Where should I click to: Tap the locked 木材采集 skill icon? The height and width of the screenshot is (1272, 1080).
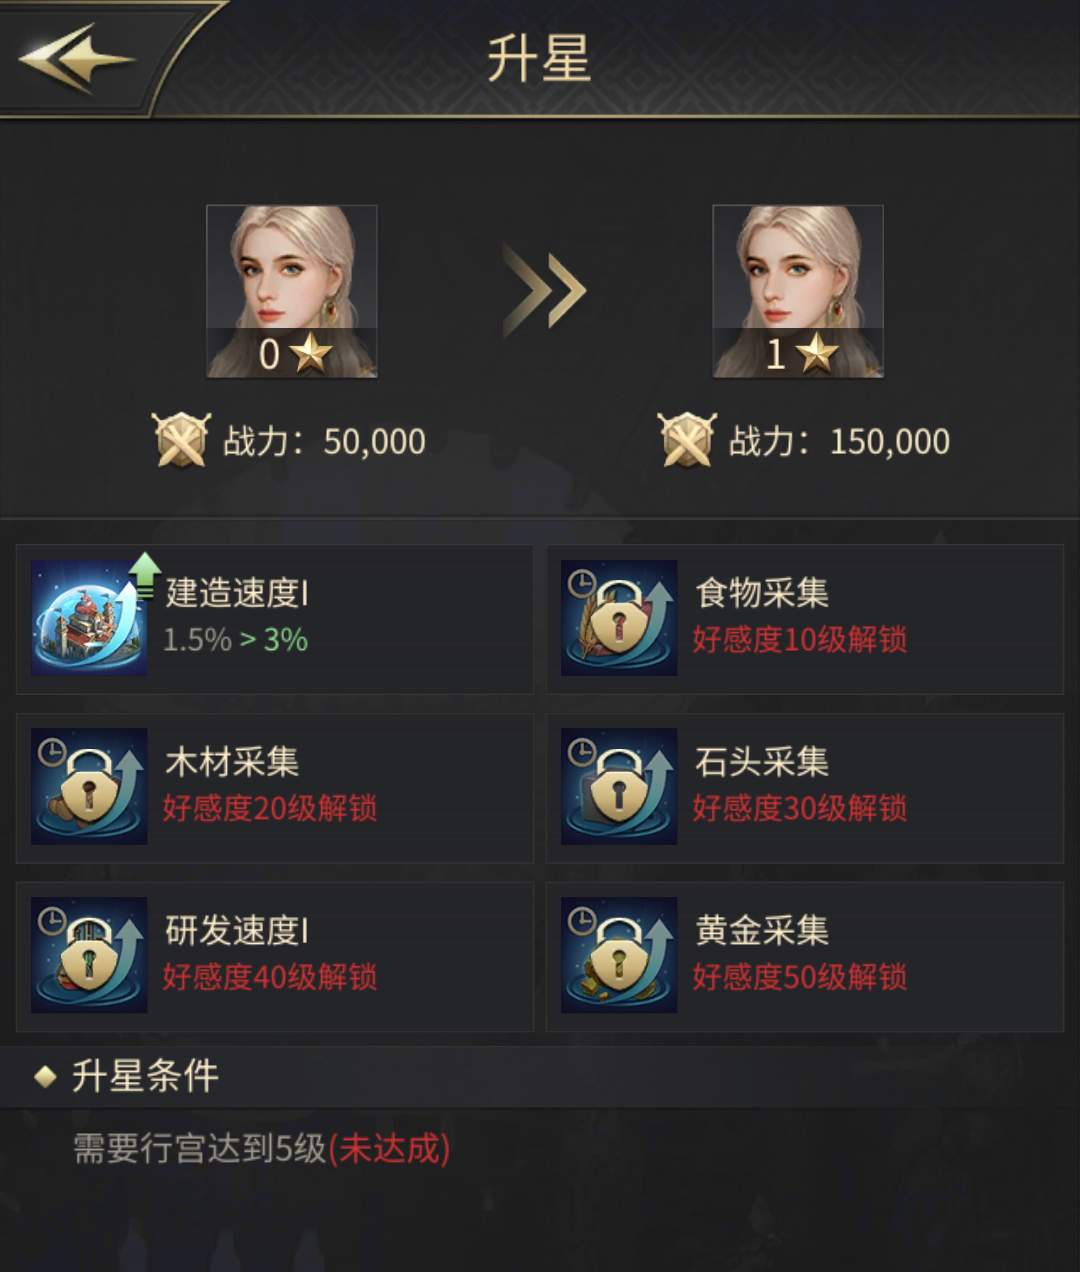pyautogui.click(x=89, y=786)
